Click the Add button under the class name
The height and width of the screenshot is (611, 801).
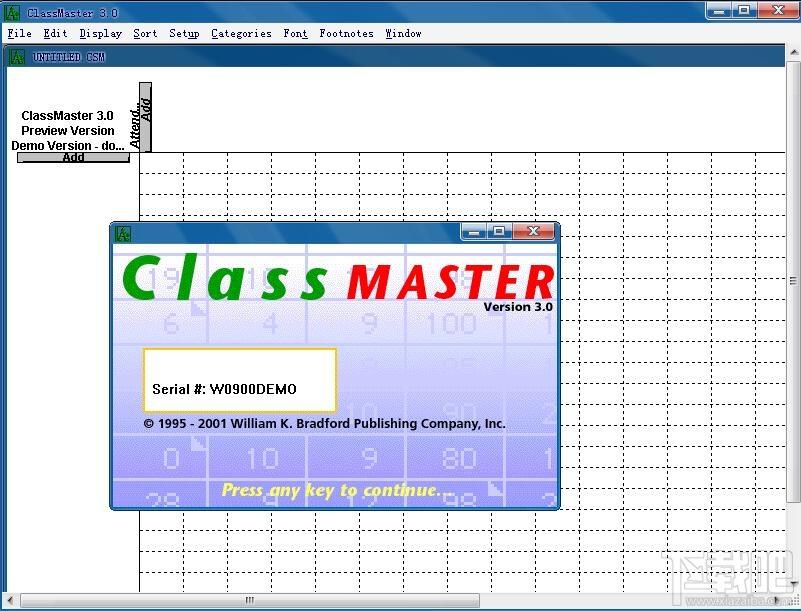(73, 157)
